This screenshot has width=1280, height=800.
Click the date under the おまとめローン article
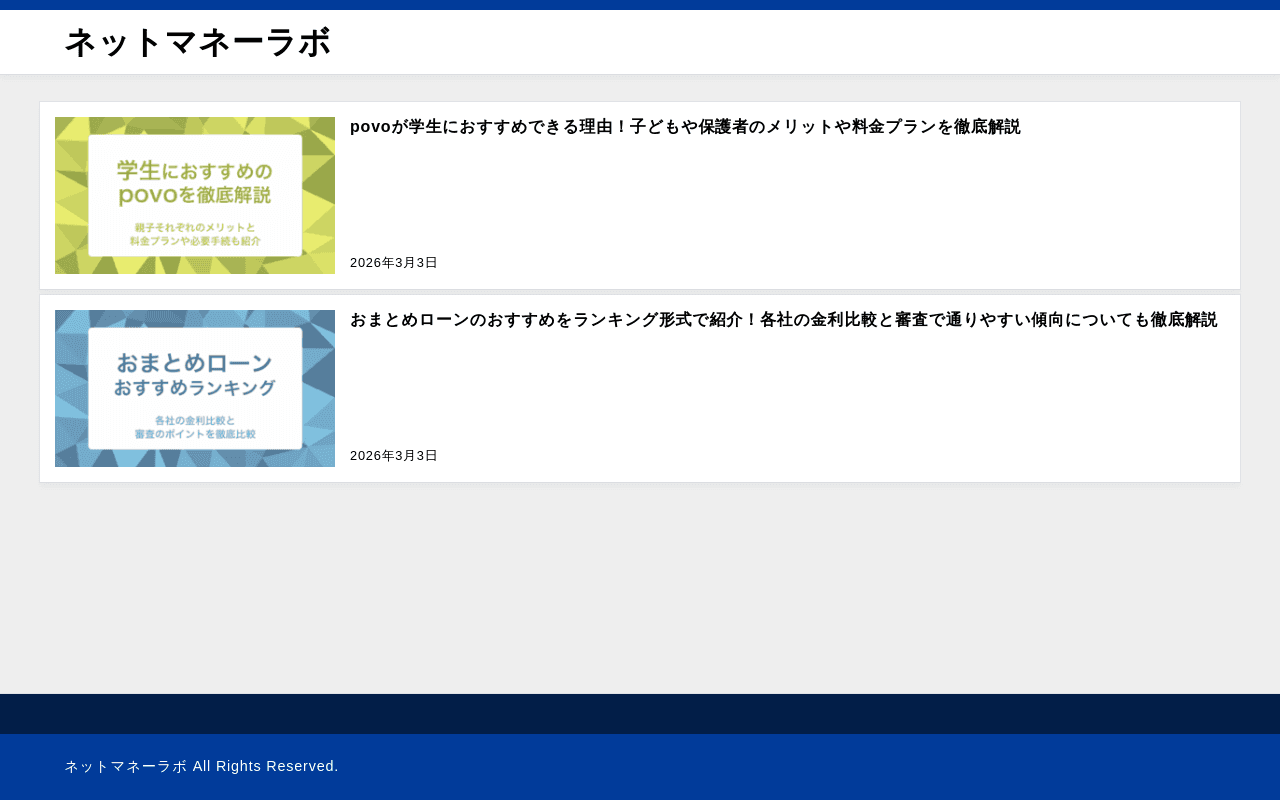tap(394, 456)
